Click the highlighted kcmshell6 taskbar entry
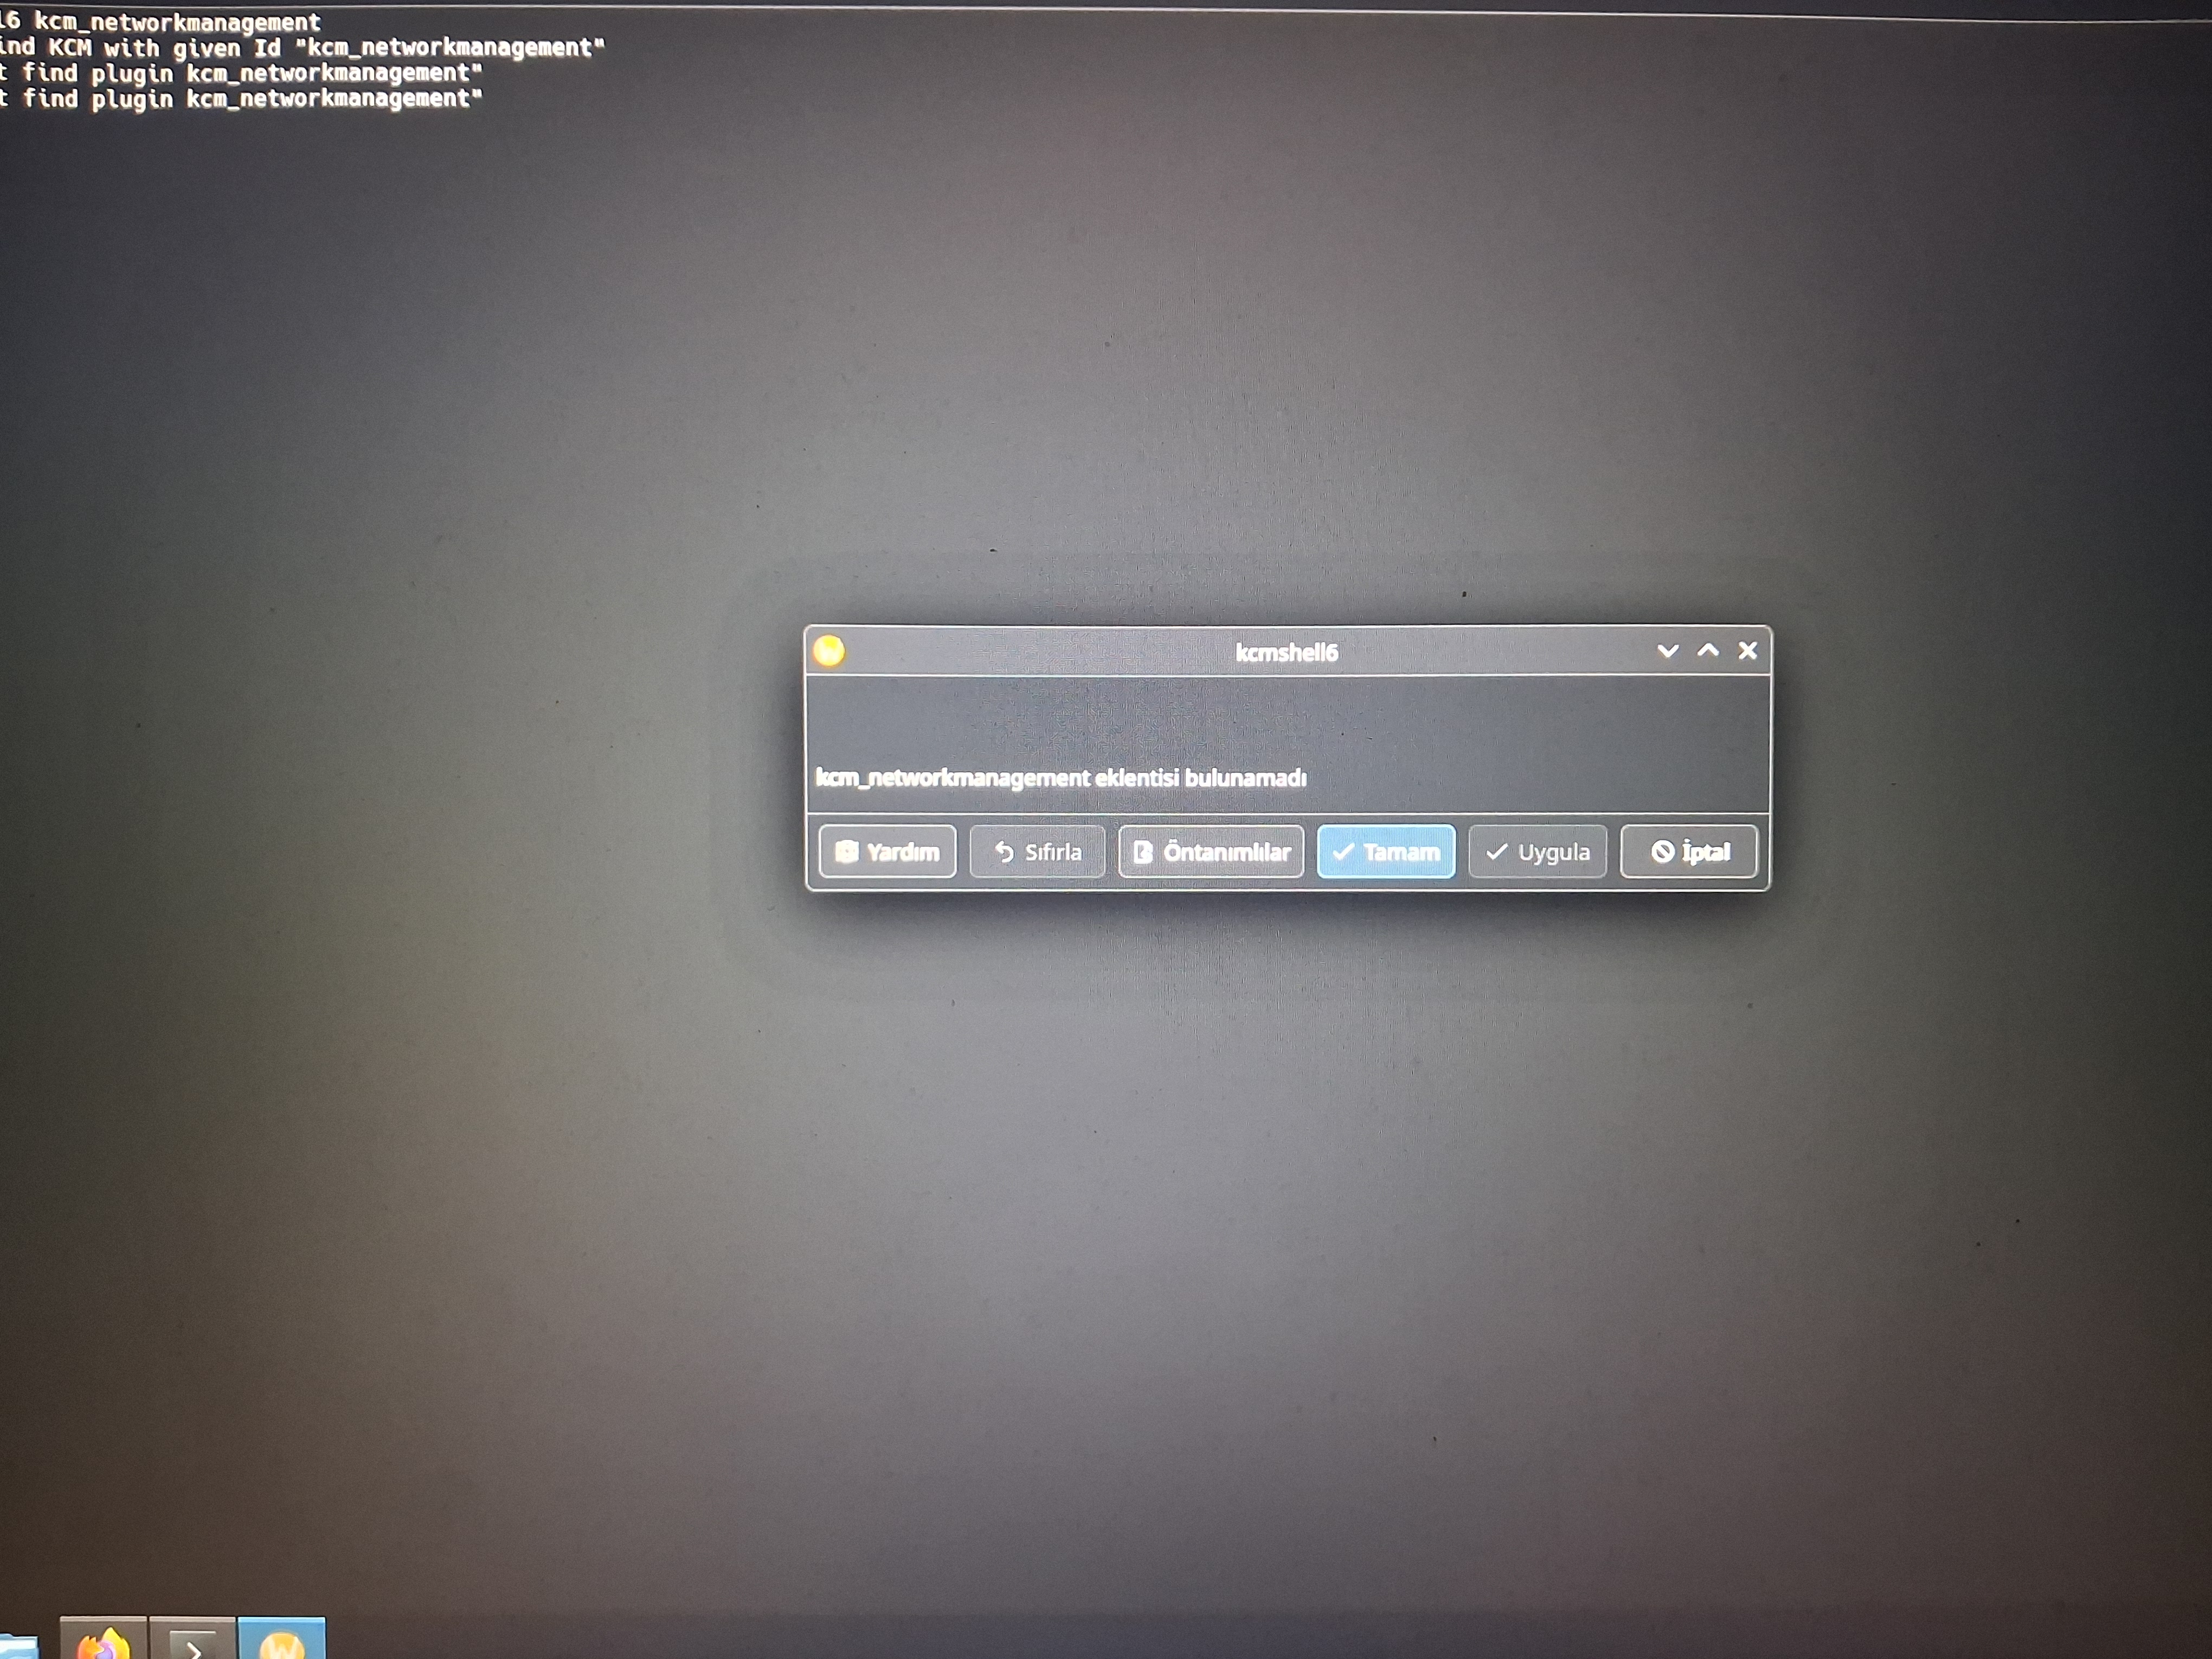Viewport: 2212px width, 1659px height. pyautogui.click(x=281, y=1640)
